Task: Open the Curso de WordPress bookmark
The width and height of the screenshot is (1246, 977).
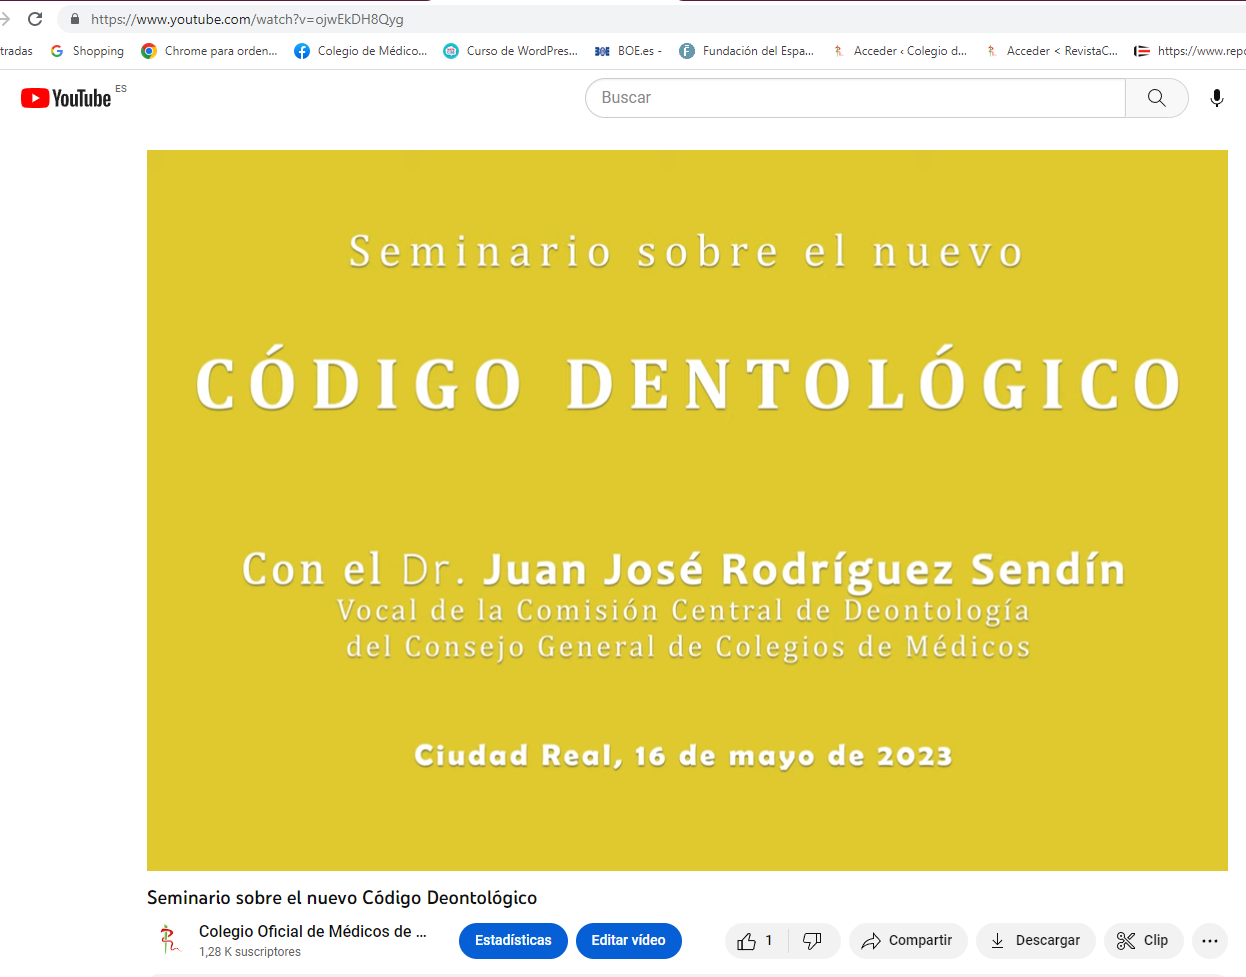Action: [x=510, y=51]
